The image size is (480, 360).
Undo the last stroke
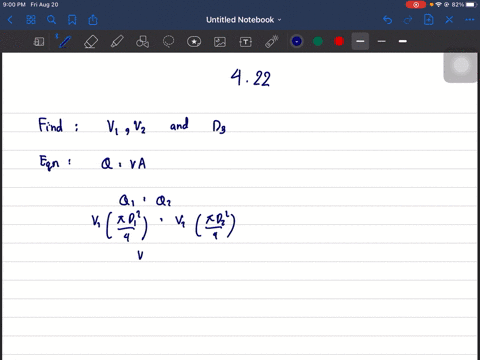click(x=387, y=20)
